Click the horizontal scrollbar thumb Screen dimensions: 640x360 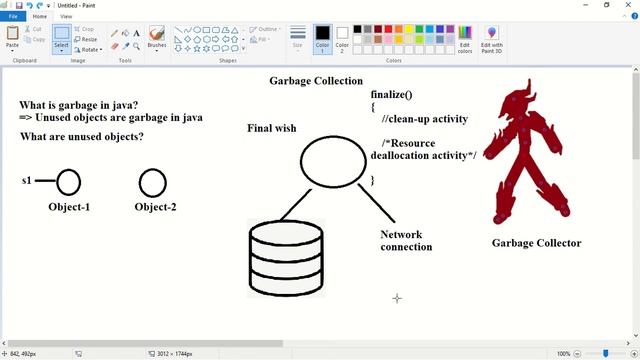(x=145, y=344)
